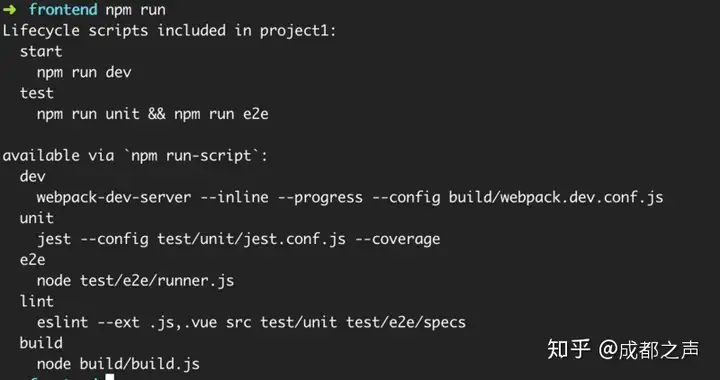Click the 'e2e' script name heading
The height and width of the screenshot is (380, 720).
33,260
